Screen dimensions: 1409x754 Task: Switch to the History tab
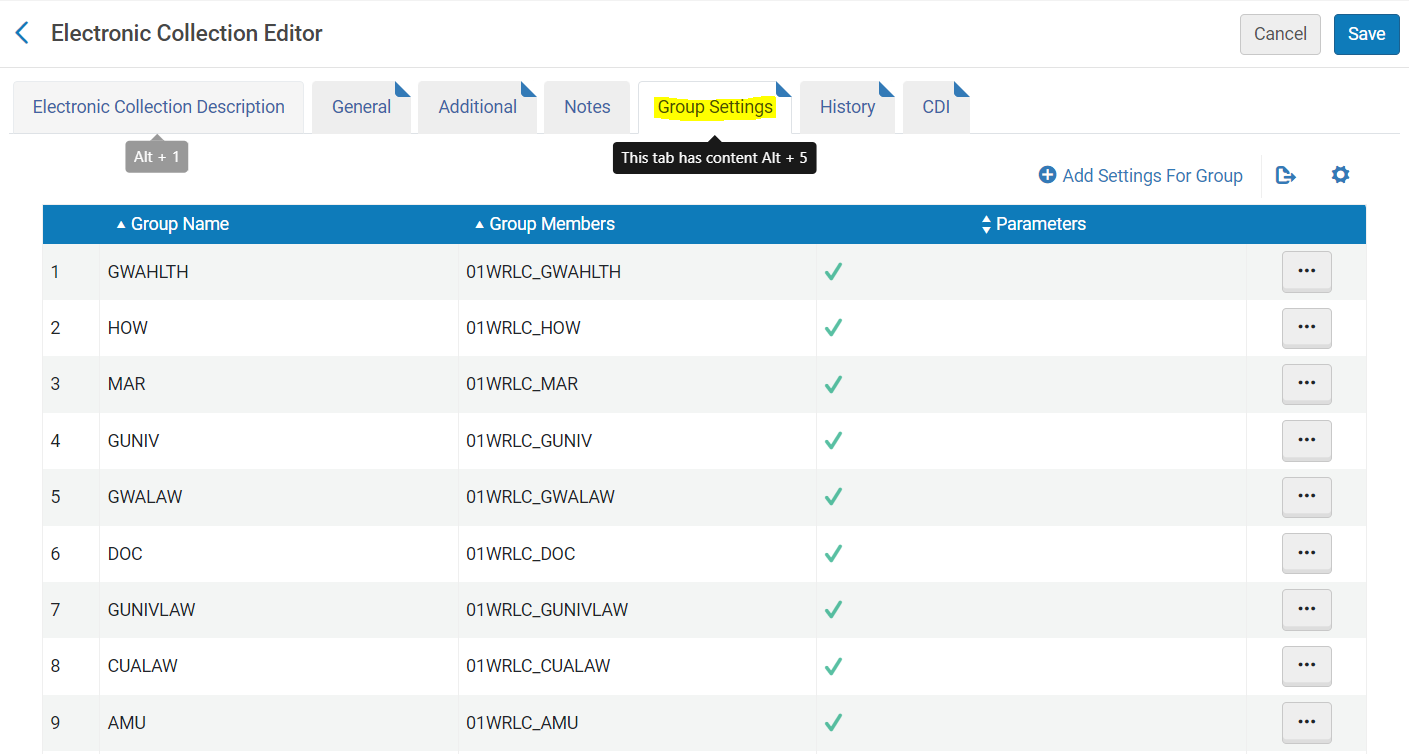(x=847, y=107)
